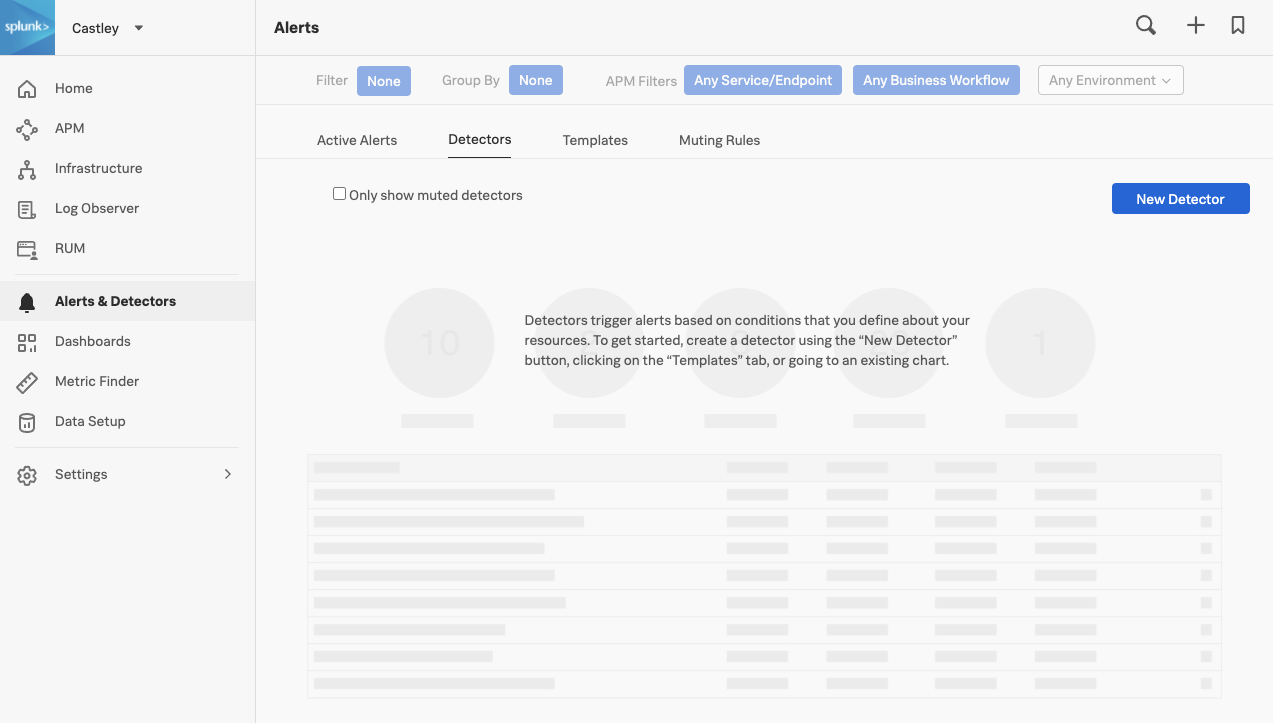Enable Only show muted detectors checkbox
Viewport: 1273px width, 723px height.
[339, 194]
